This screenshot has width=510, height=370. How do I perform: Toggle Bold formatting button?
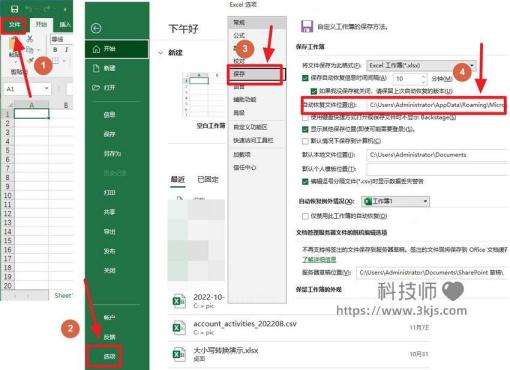click(55, 50)
